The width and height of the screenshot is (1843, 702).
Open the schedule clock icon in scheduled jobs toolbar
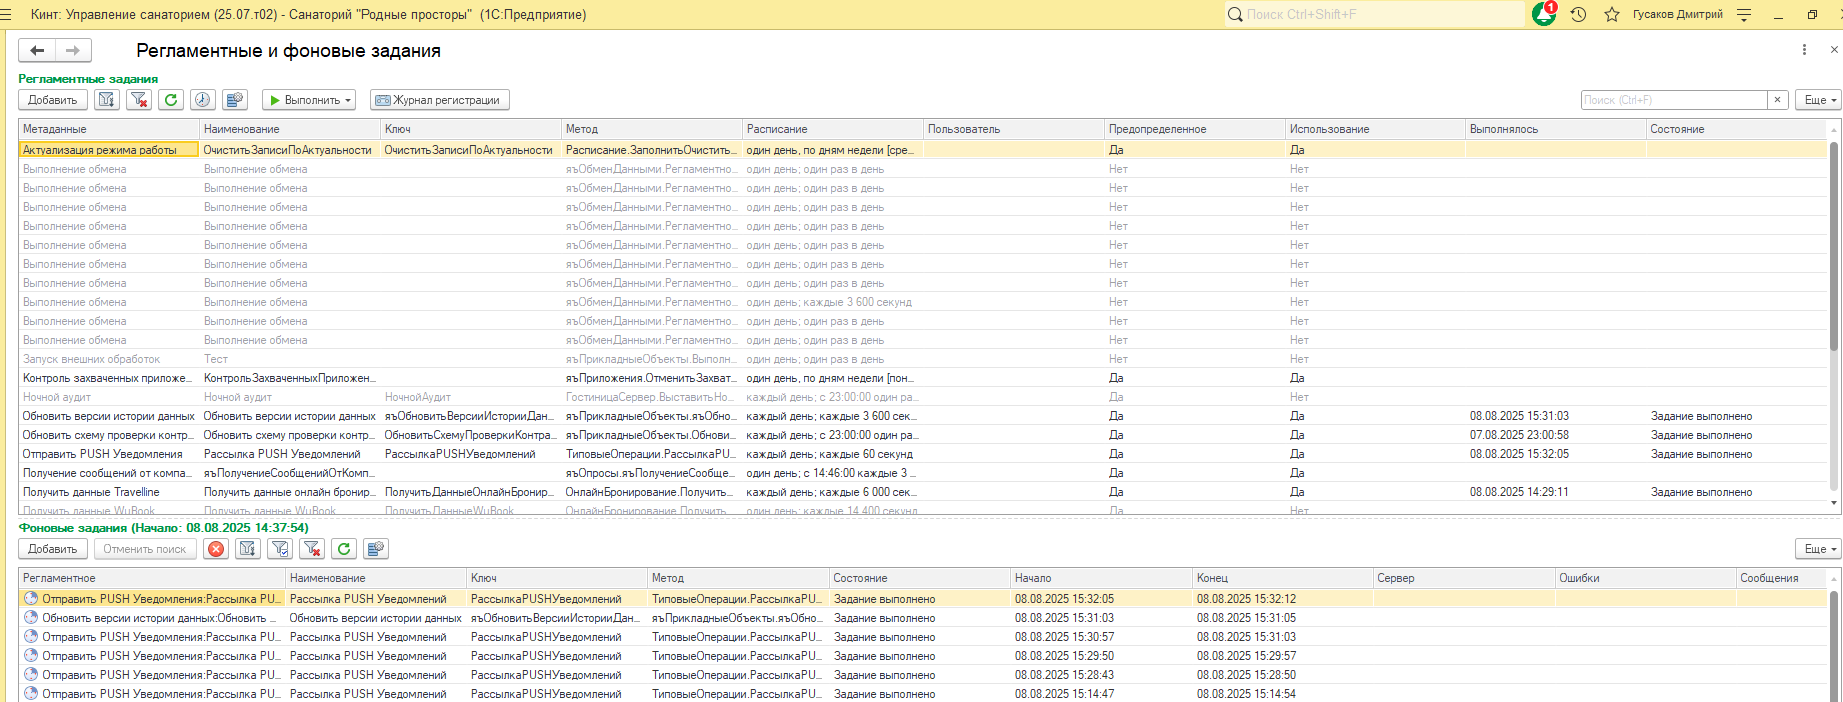203,100
